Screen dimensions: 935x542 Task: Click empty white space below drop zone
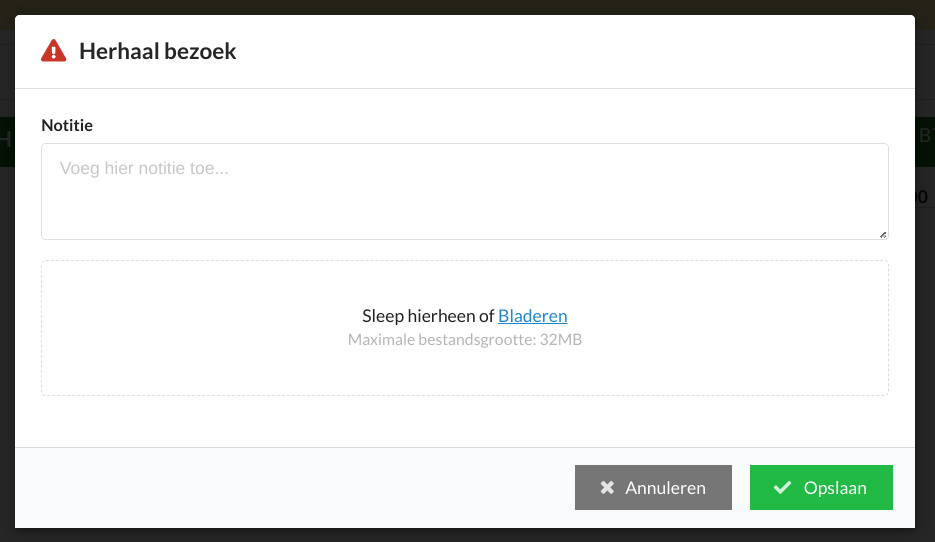click(465, 421)
